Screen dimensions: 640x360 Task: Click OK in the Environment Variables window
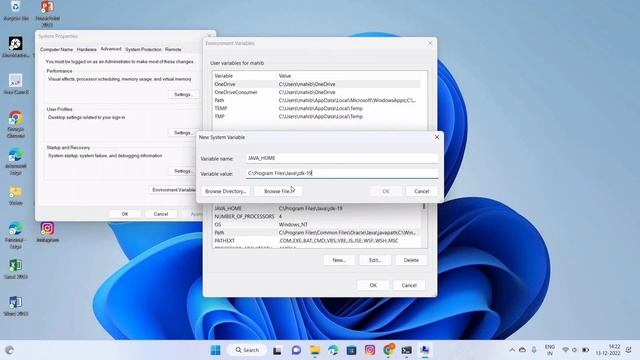[373, 285]
